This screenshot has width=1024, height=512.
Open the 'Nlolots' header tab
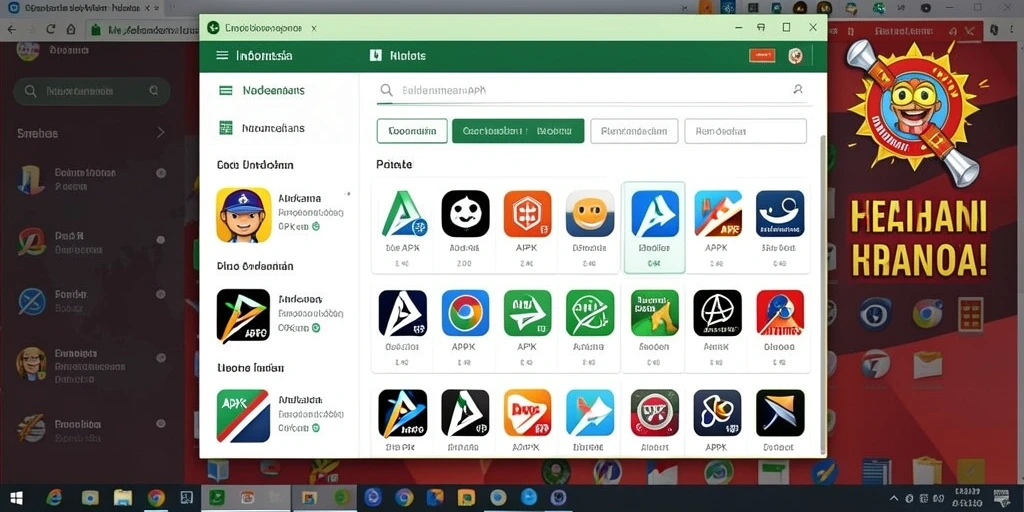tap(408, 56)
